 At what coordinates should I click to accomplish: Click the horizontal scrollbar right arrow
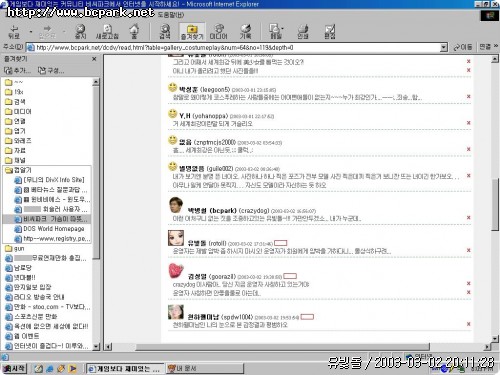487,347
